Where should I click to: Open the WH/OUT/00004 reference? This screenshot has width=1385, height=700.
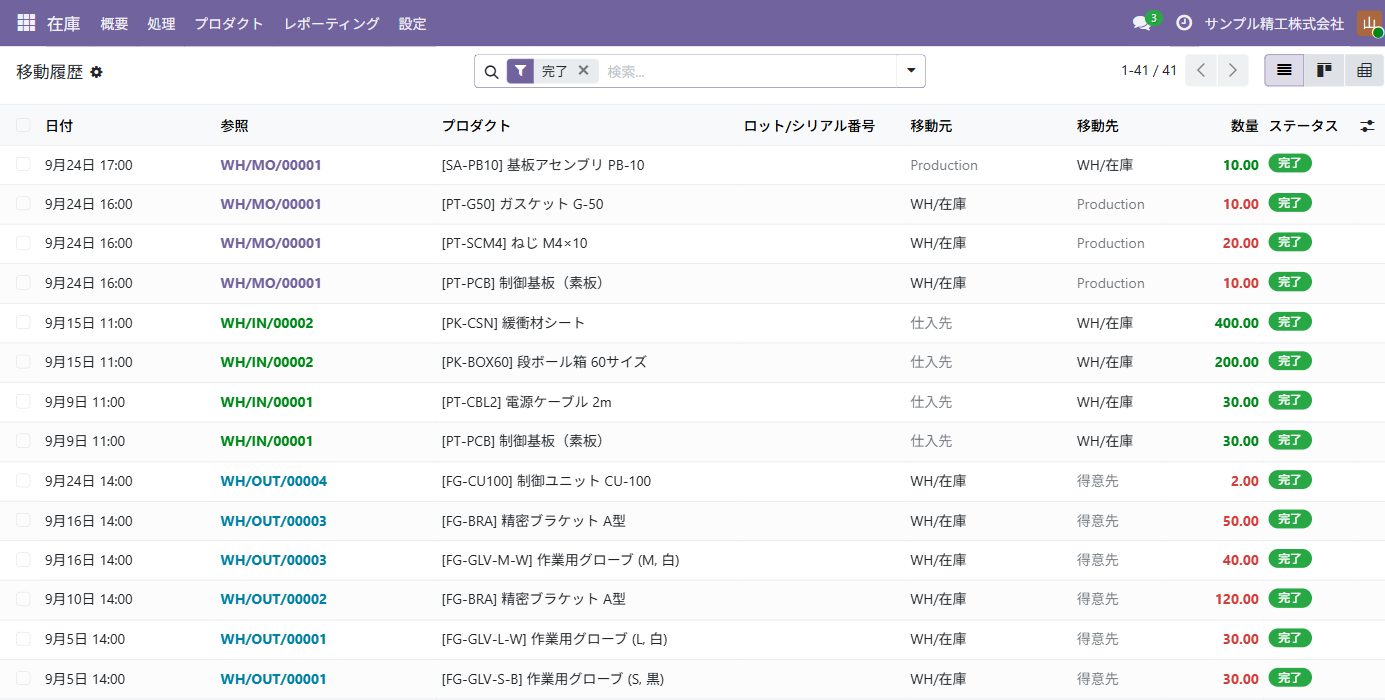(x=274, y=481)
